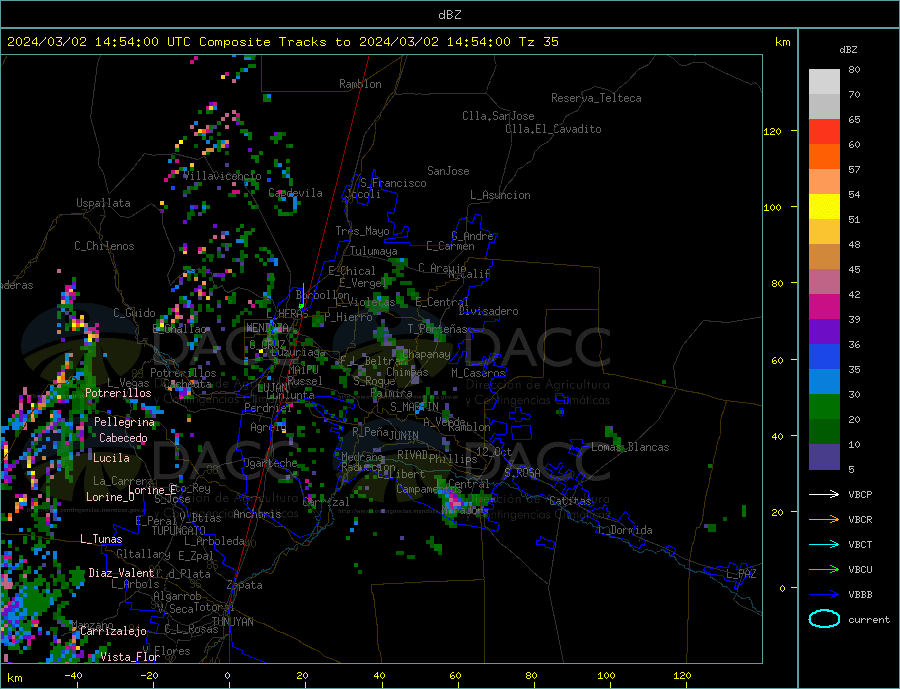The height and width of the screenshot is (689, 900).
Task: Click the C_Chilenos map label
Action: [104, 246]
